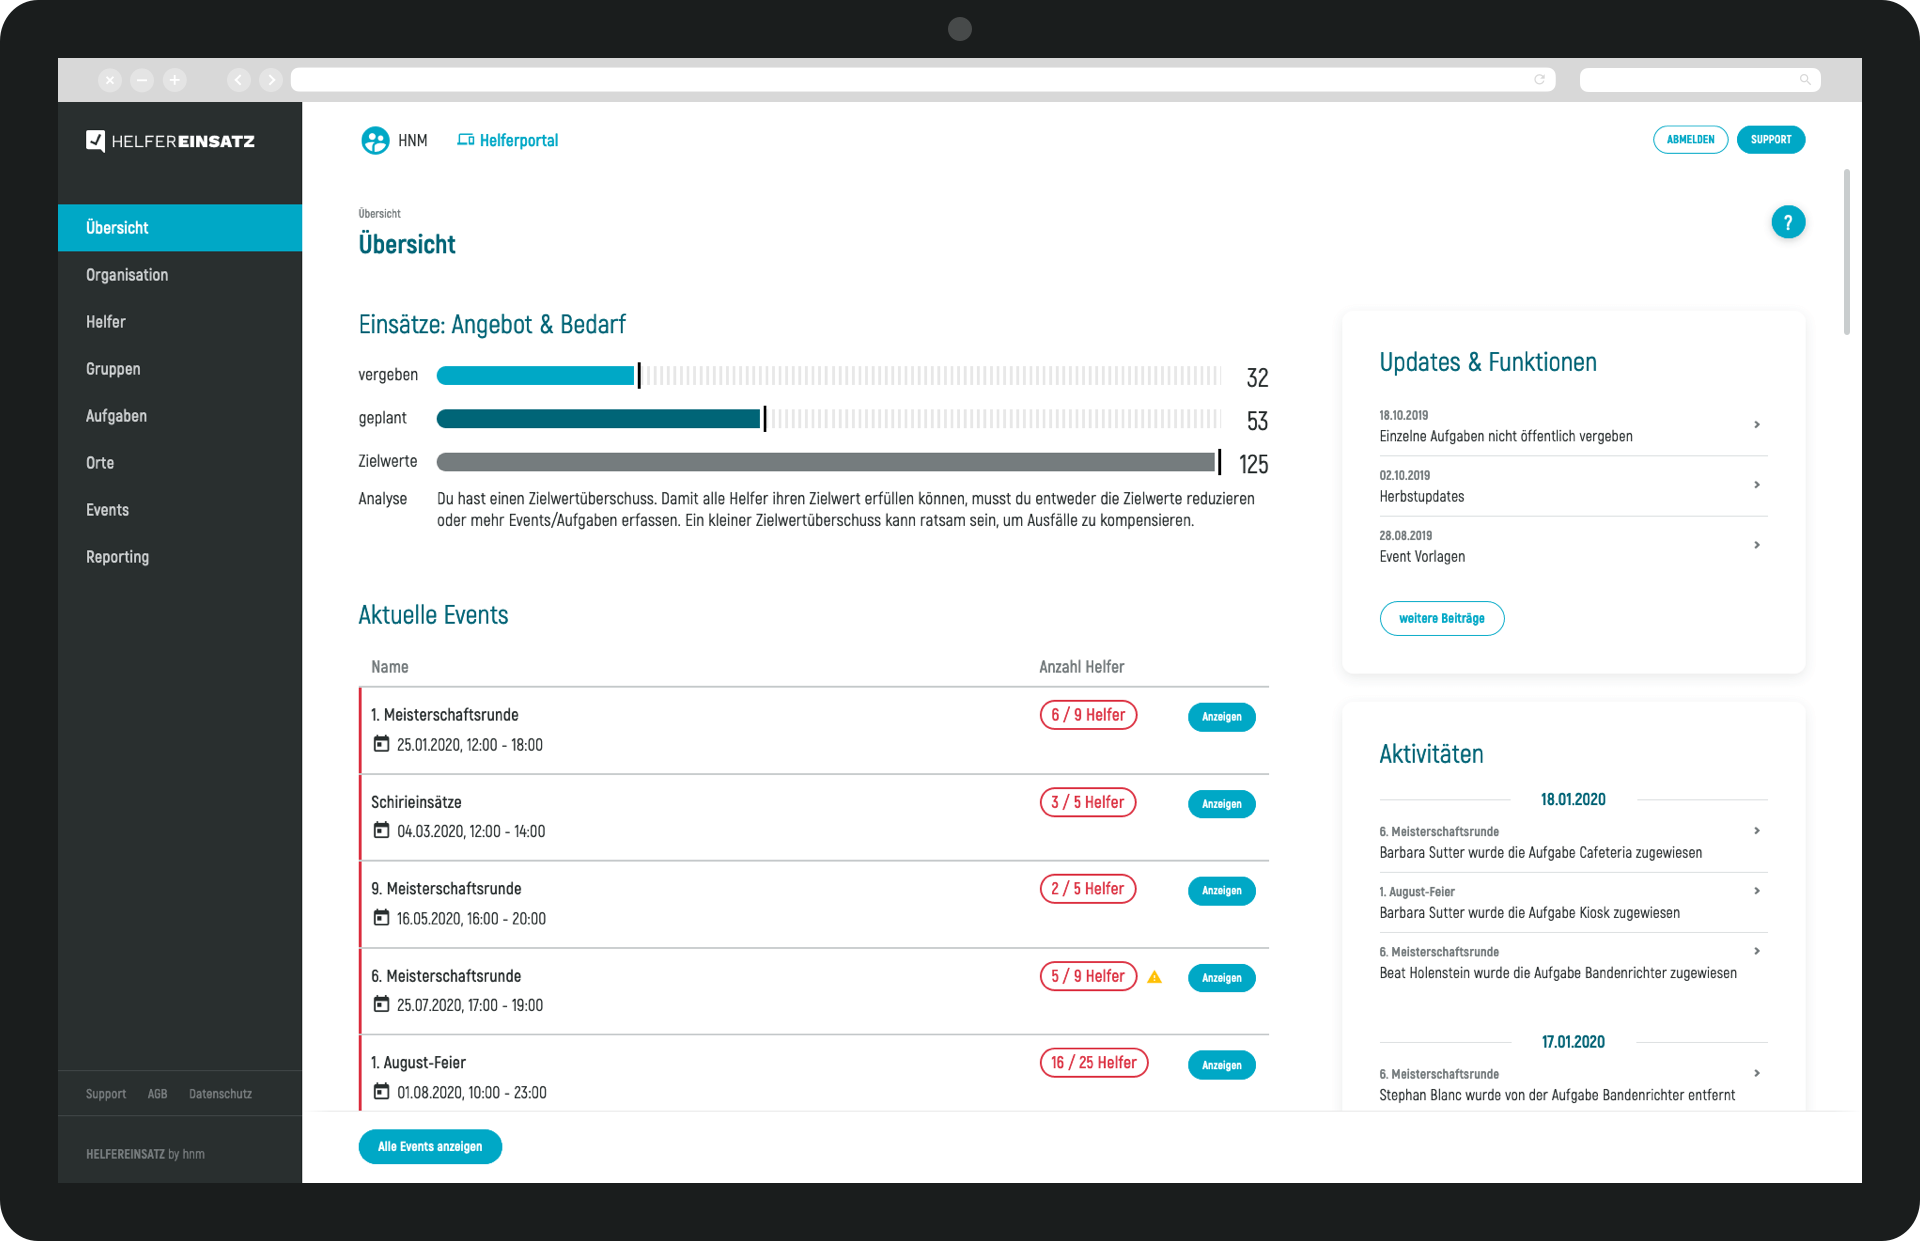Expand 1. August-Feier Kiosk activity chevron

pyautogui.click(x=1757, y=891)
